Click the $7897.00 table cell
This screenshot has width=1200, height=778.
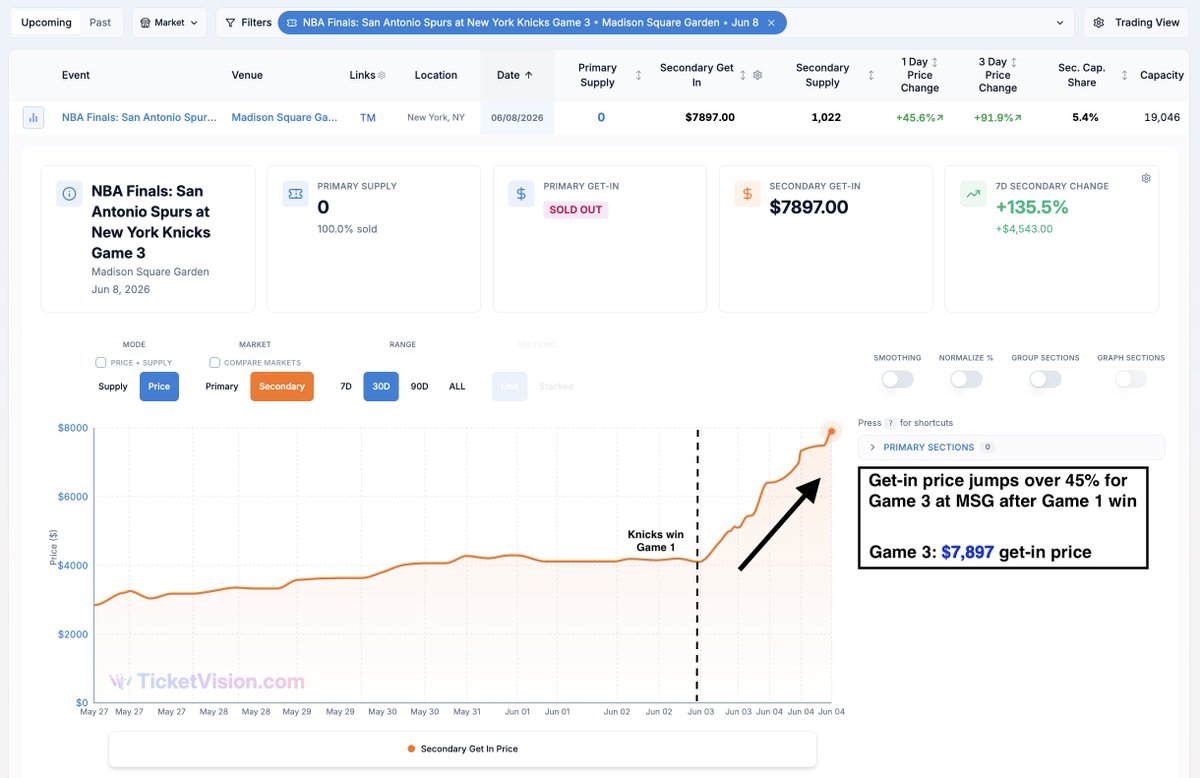[710, 117]
